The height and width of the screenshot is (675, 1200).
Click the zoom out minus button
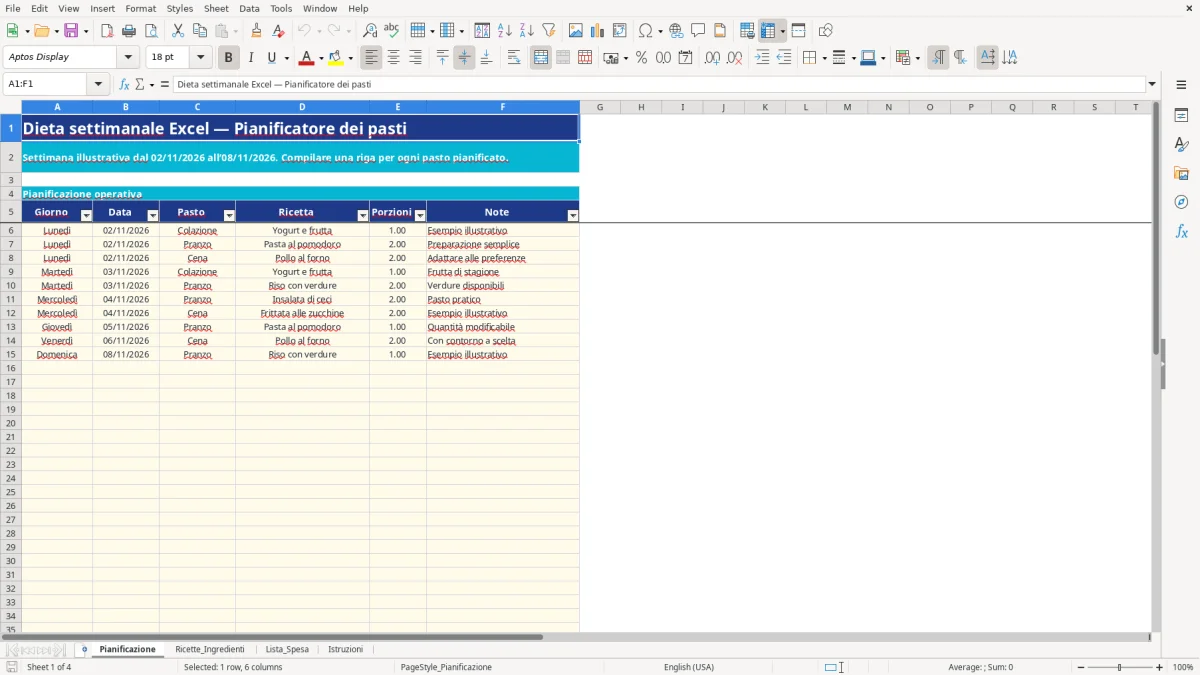1081,667
